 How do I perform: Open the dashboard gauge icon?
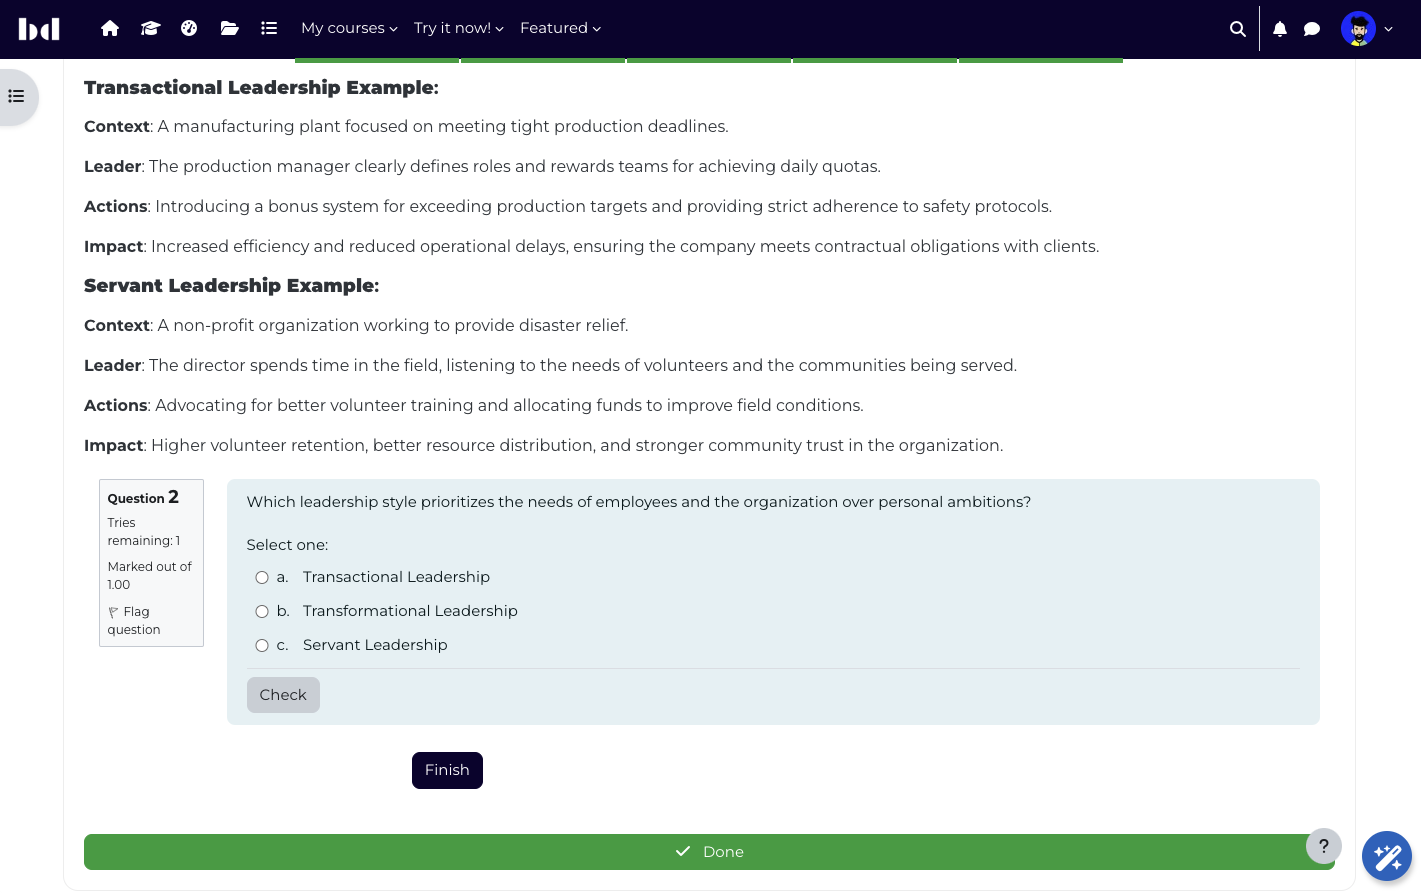189,28
